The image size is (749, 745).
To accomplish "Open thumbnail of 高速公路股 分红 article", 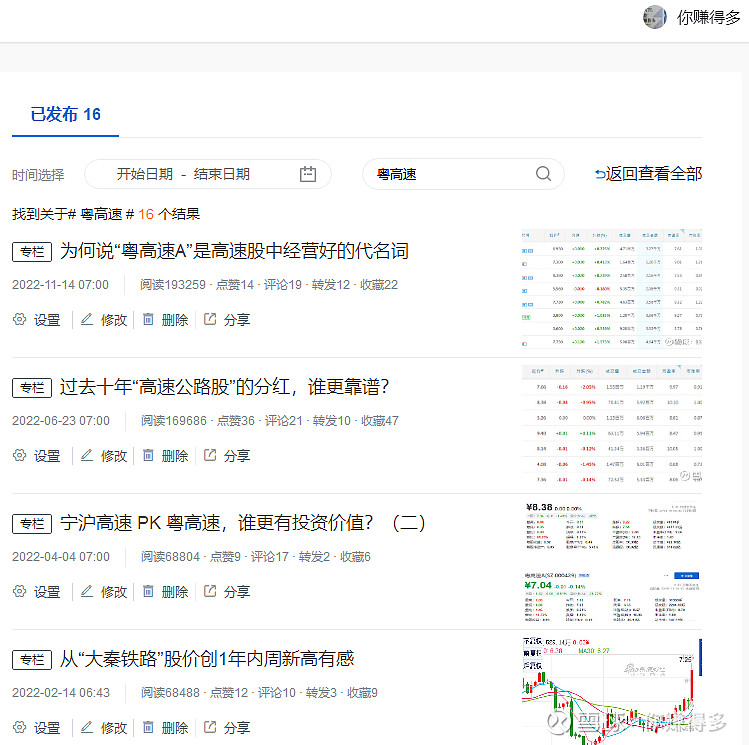I will [x=612, y=425].
